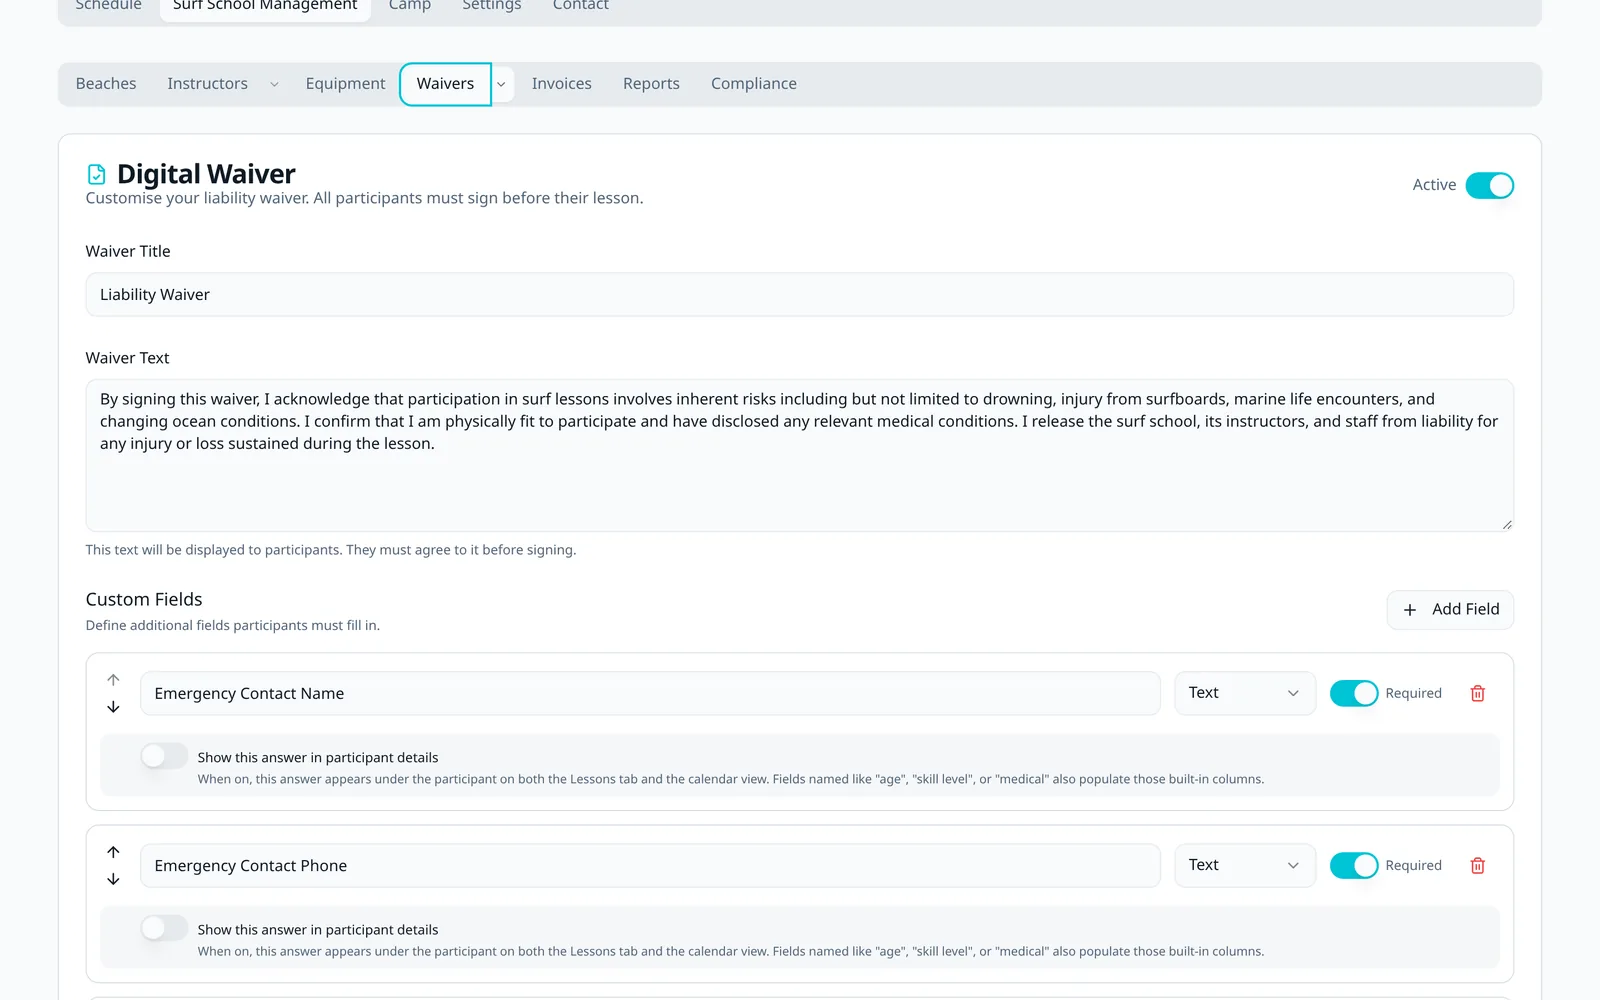Select Surf School Management top tab
Screen dimensions: 1600x1000
[265, 5]
